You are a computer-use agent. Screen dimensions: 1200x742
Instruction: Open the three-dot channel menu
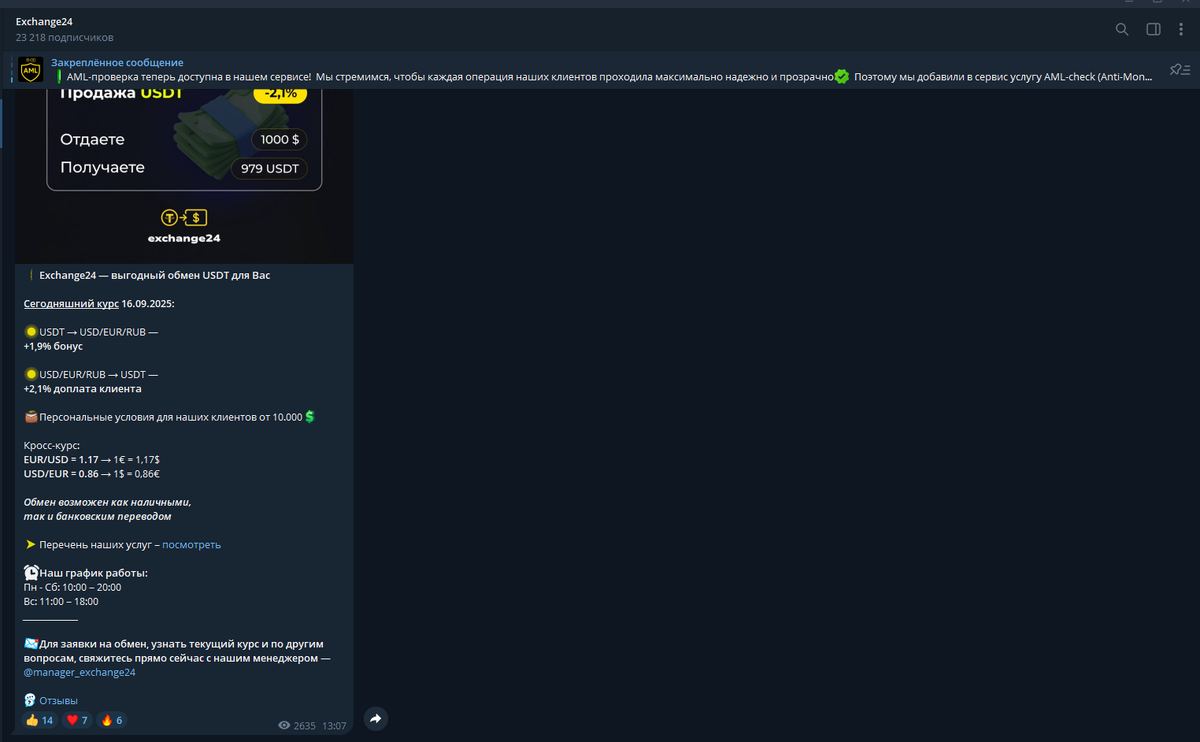[x=1181, y=29]
